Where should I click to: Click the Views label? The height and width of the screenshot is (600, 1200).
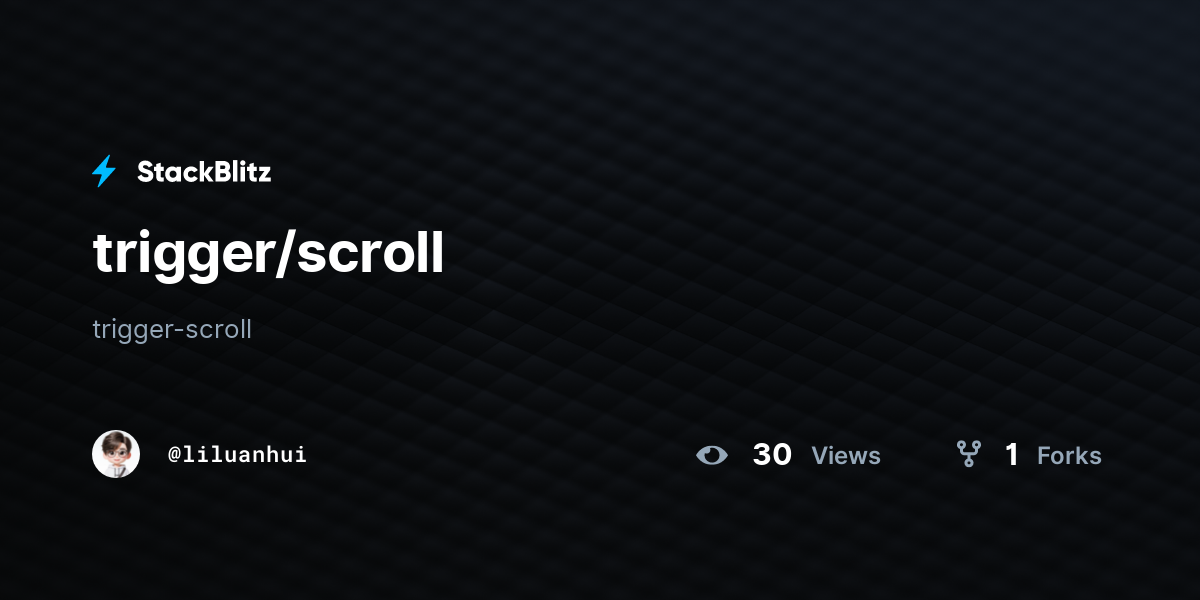click(x=846, y=456)
